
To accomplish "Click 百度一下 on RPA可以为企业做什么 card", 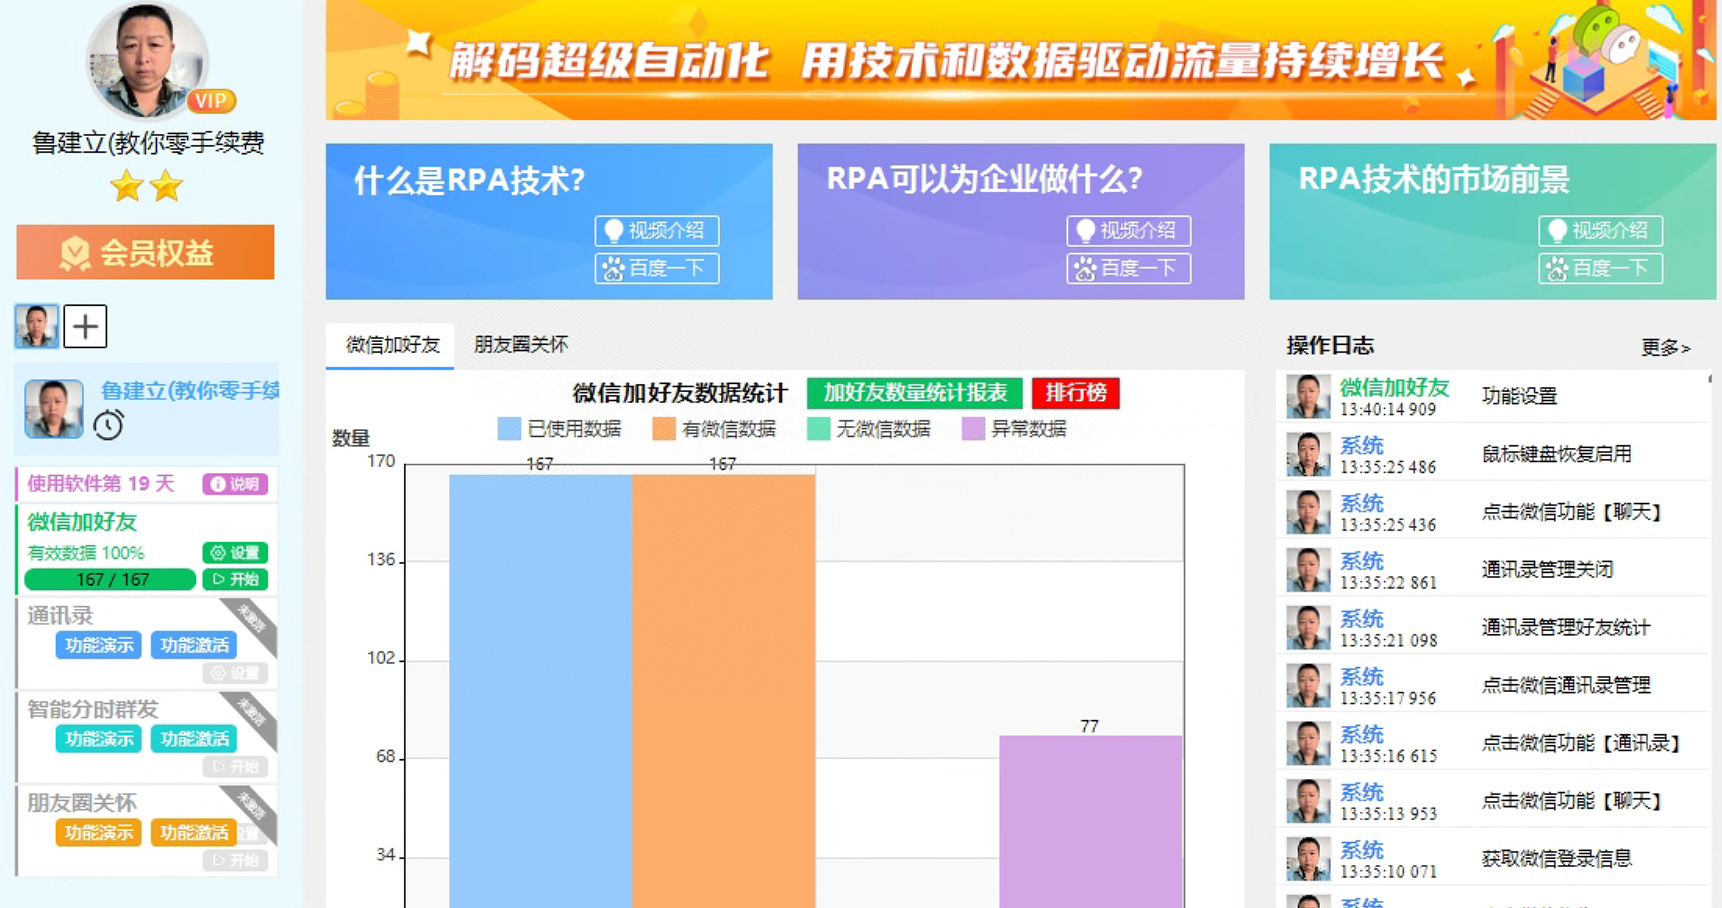I will tap(1129, 268).
